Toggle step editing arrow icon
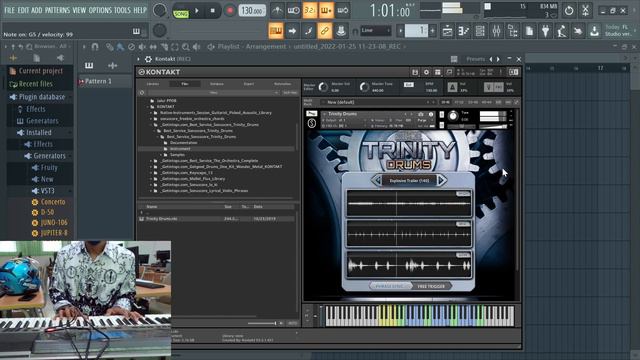This screenshot has width=640, height=360. [x=292, y=31]
